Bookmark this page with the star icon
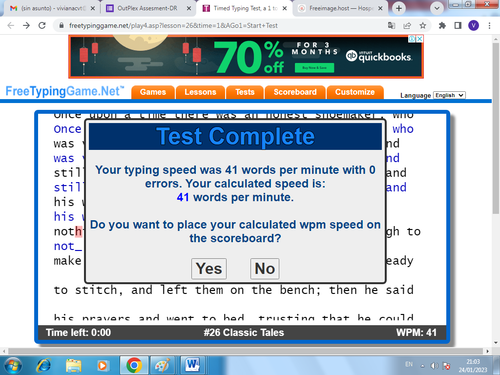 [423, 26]
